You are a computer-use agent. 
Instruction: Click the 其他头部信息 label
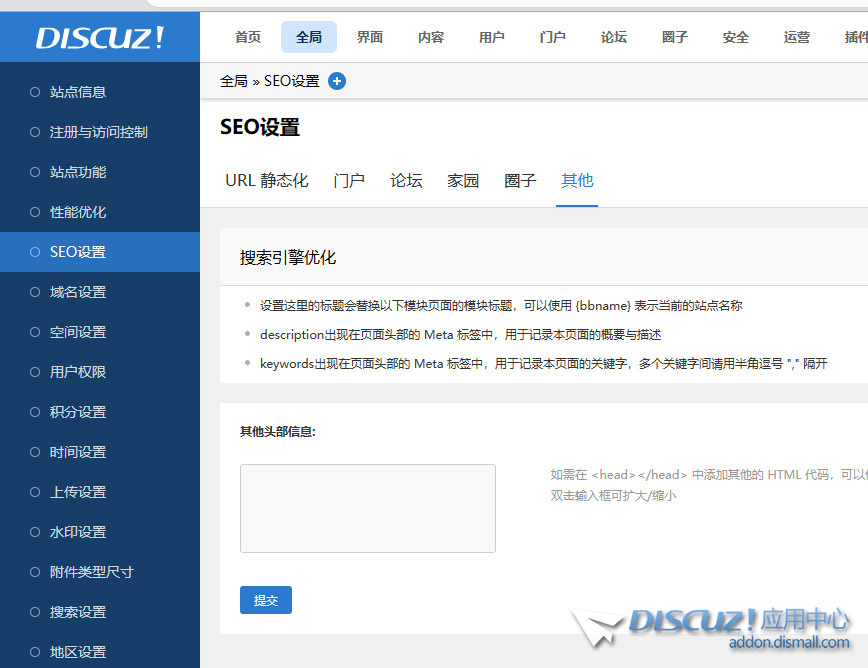click(x=277, y=432)
